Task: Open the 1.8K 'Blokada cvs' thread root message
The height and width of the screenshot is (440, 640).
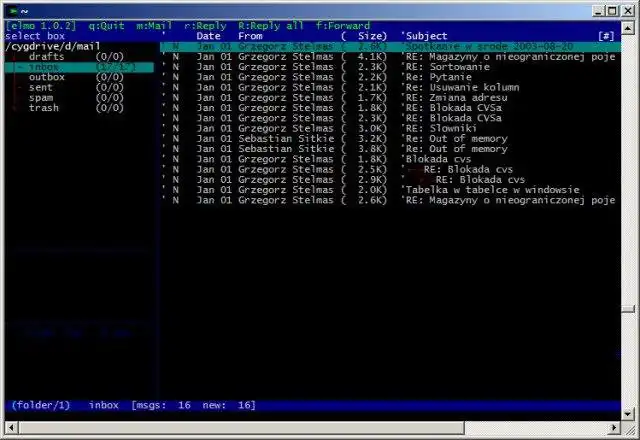Action: tap(390, 159)
